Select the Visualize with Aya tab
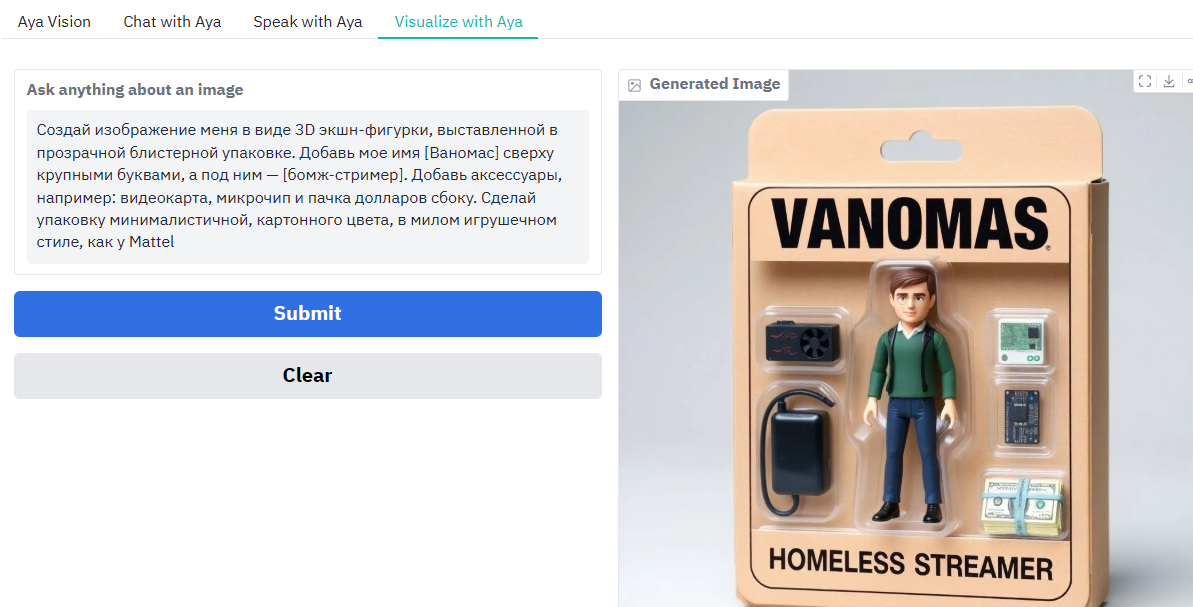The height and width of the screenshot is (607, 1193). pyautogui.click(x=458, y=21)
